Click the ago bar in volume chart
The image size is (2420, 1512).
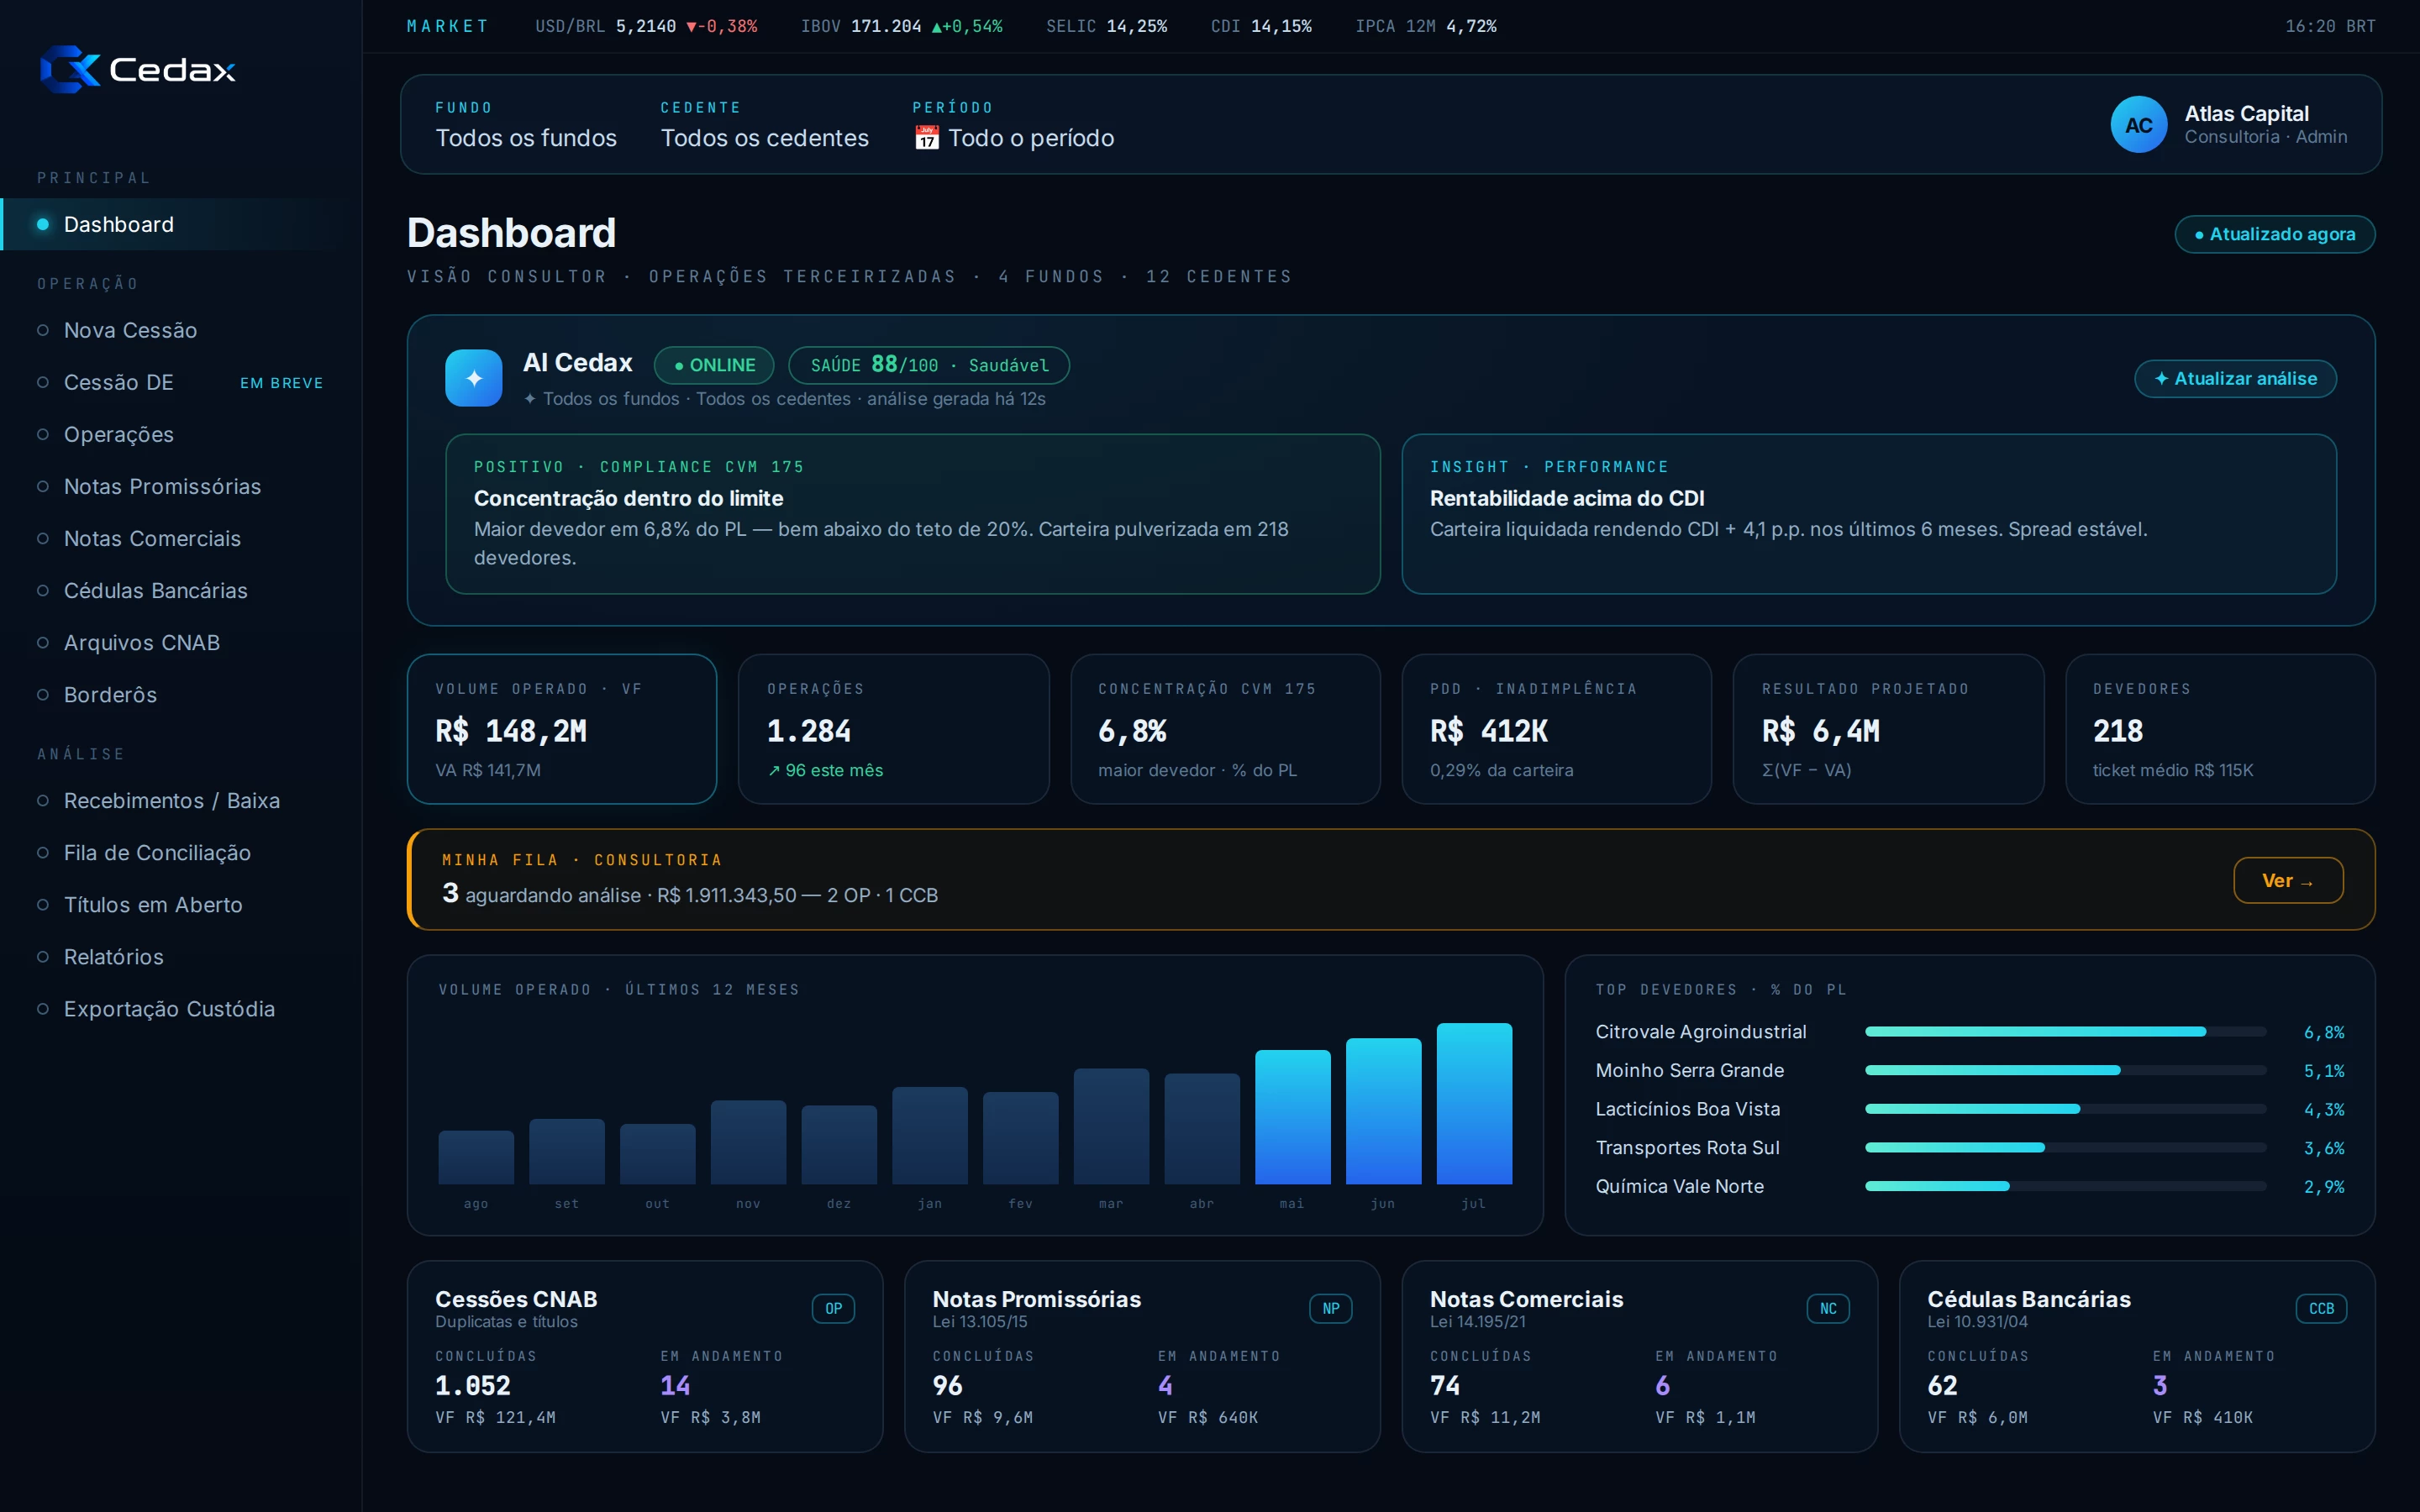(476, 1157)
